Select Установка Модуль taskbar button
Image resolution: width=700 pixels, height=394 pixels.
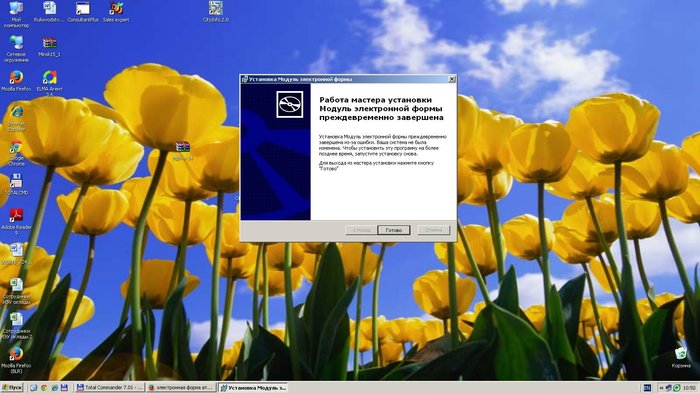tap(253, 388)
